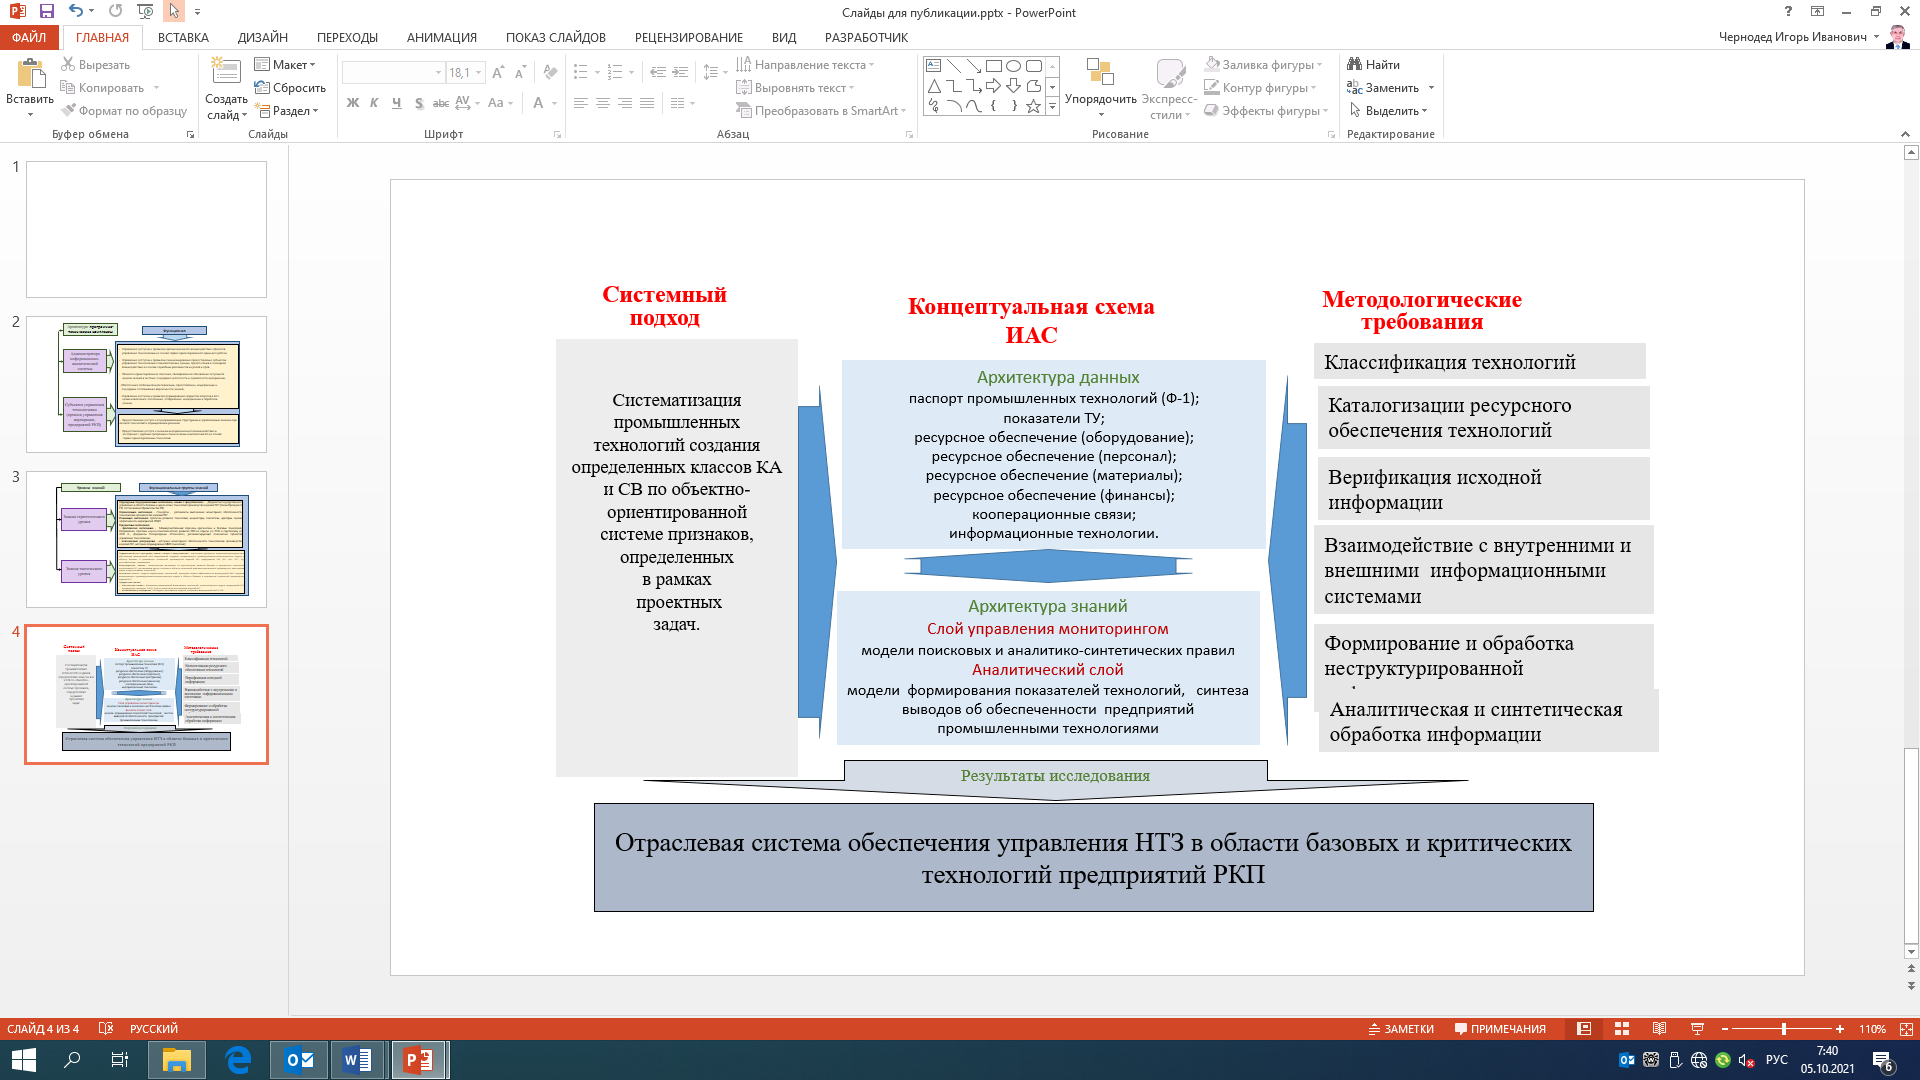
Task: Click the line spacing icon
Action: 710,73
